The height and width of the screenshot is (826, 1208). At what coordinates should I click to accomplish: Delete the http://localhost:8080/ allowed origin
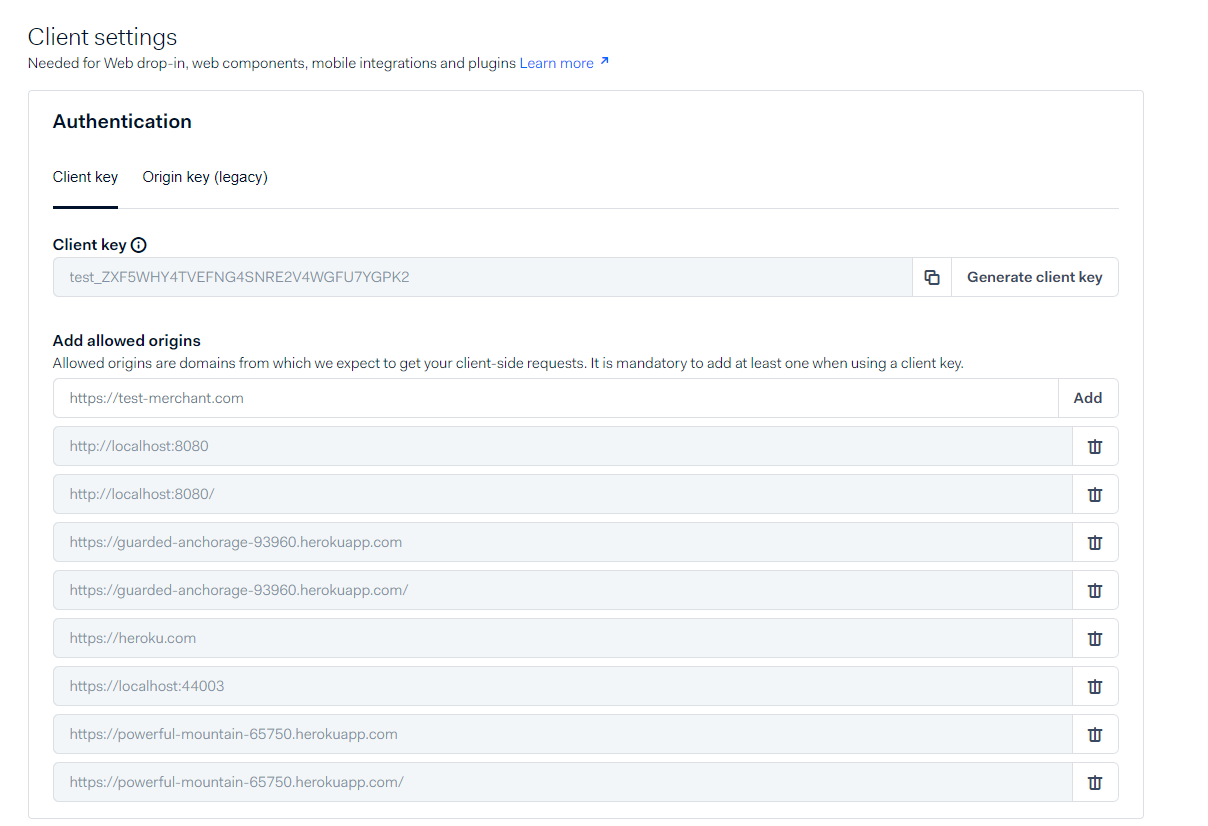coord(1095,494)
